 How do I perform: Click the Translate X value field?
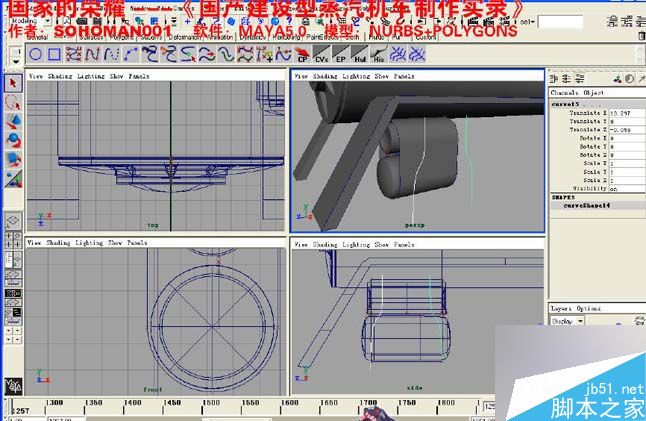click(627, 113)
